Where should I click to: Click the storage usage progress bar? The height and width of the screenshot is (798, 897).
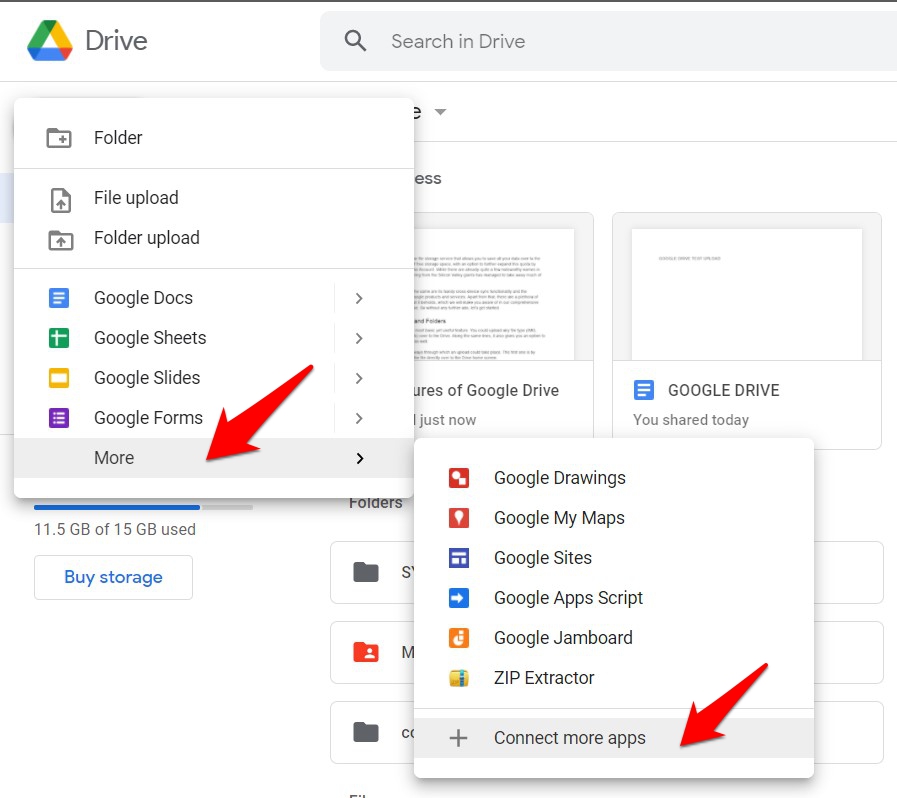(x=143, y=507)
